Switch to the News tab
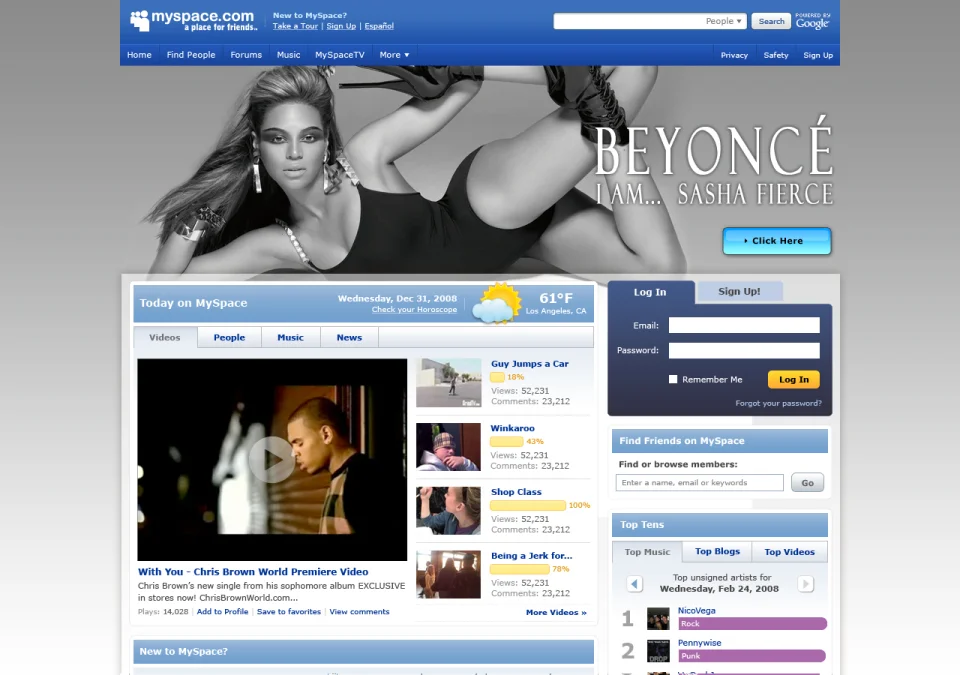The height and width of the screenshot is (675, 960). click(x=349, y=338)
